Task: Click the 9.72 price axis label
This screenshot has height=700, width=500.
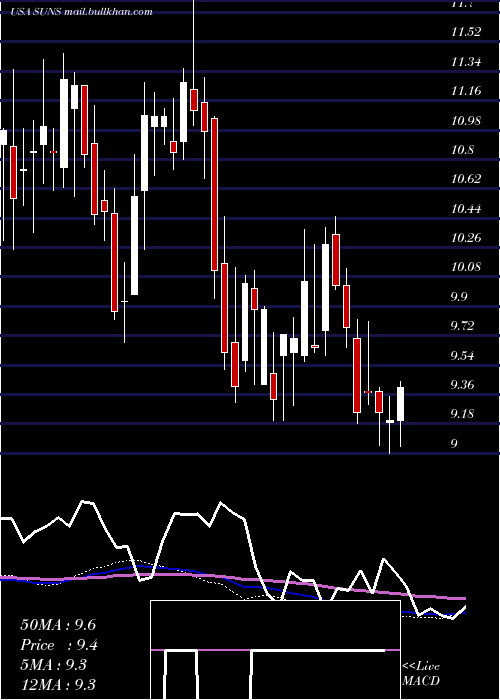Action: [463, 326]
